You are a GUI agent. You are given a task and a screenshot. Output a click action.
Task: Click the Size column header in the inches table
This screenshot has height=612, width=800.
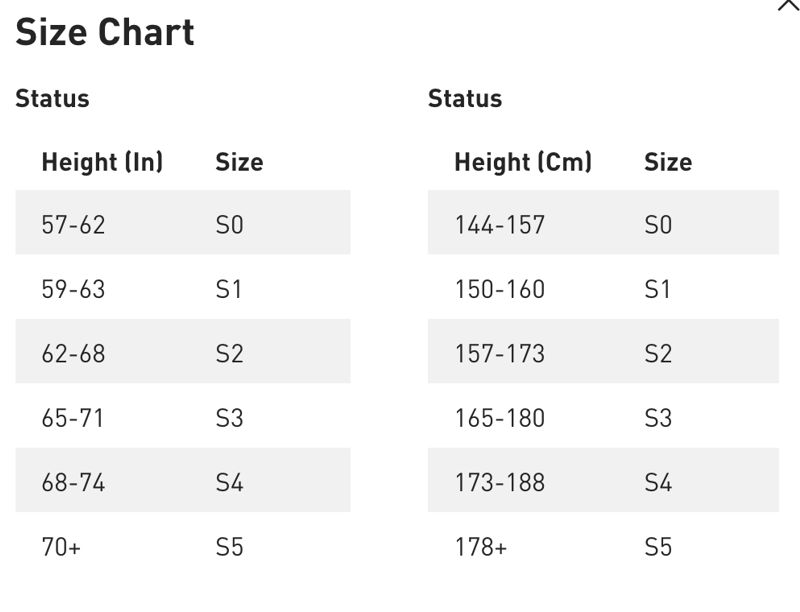(x=239, y=162)
